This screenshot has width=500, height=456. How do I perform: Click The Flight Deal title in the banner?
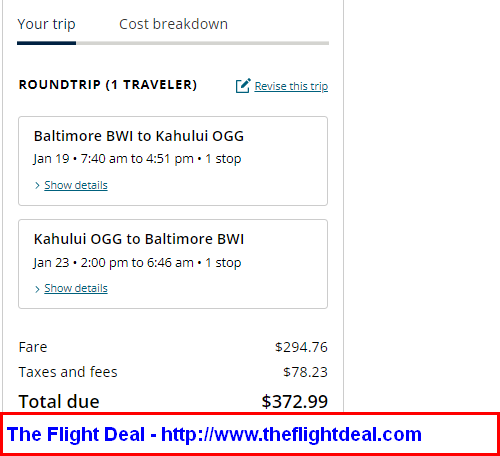coord(76,434)
